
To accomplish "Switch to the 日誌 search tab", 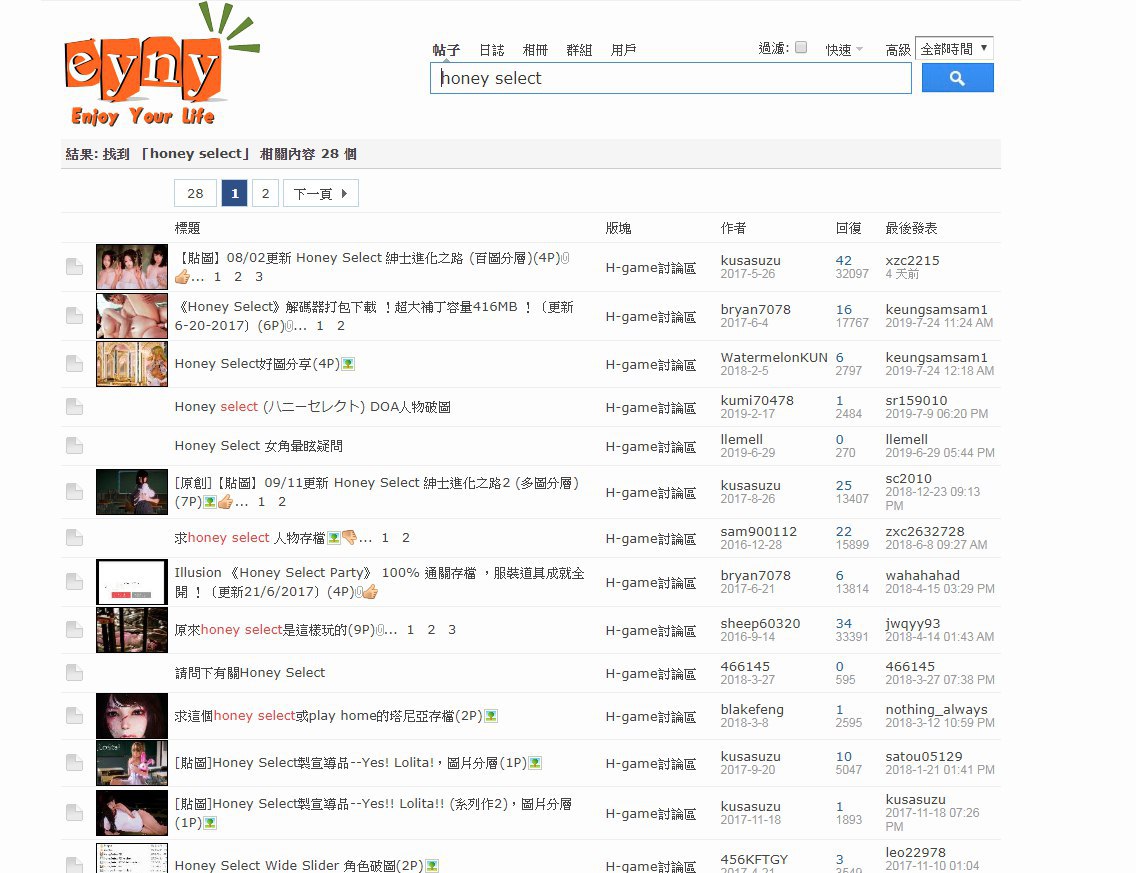I will 491,50.
